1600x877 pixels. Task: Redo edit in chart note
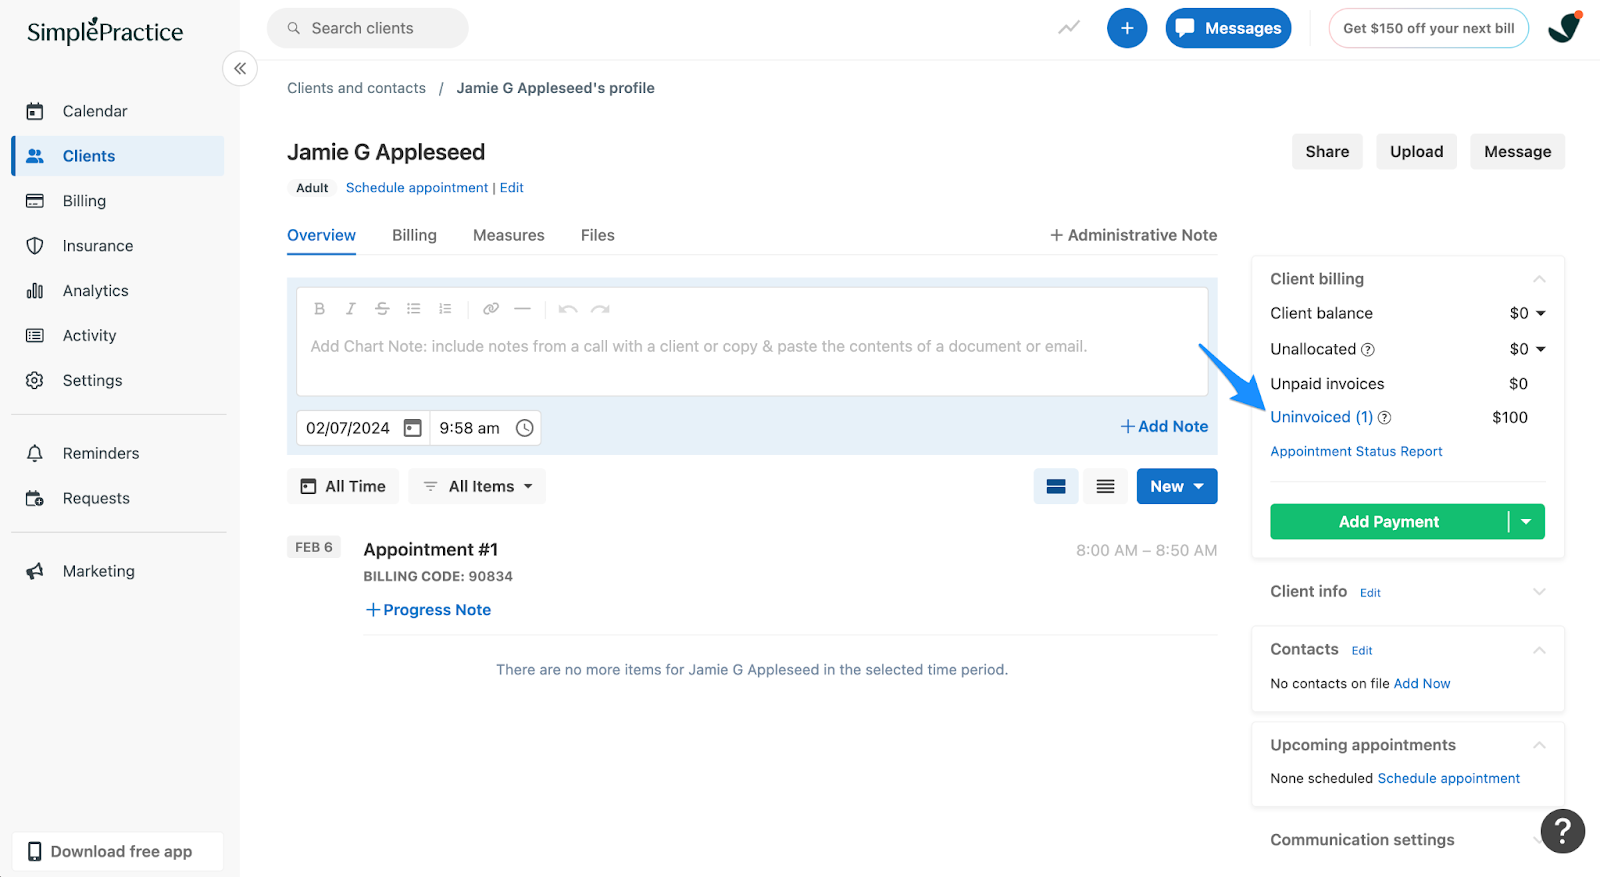coord(600,309)
